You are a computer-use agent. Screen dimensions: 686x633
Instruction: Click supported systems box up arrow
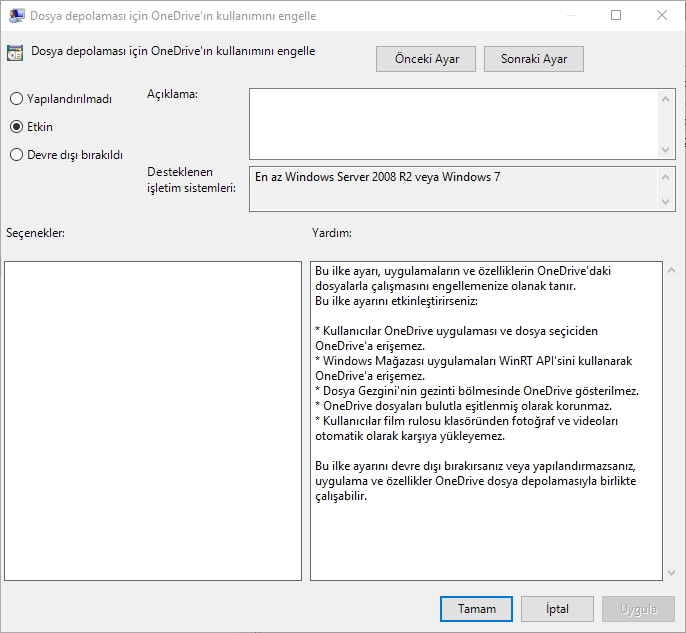(665, 177)
